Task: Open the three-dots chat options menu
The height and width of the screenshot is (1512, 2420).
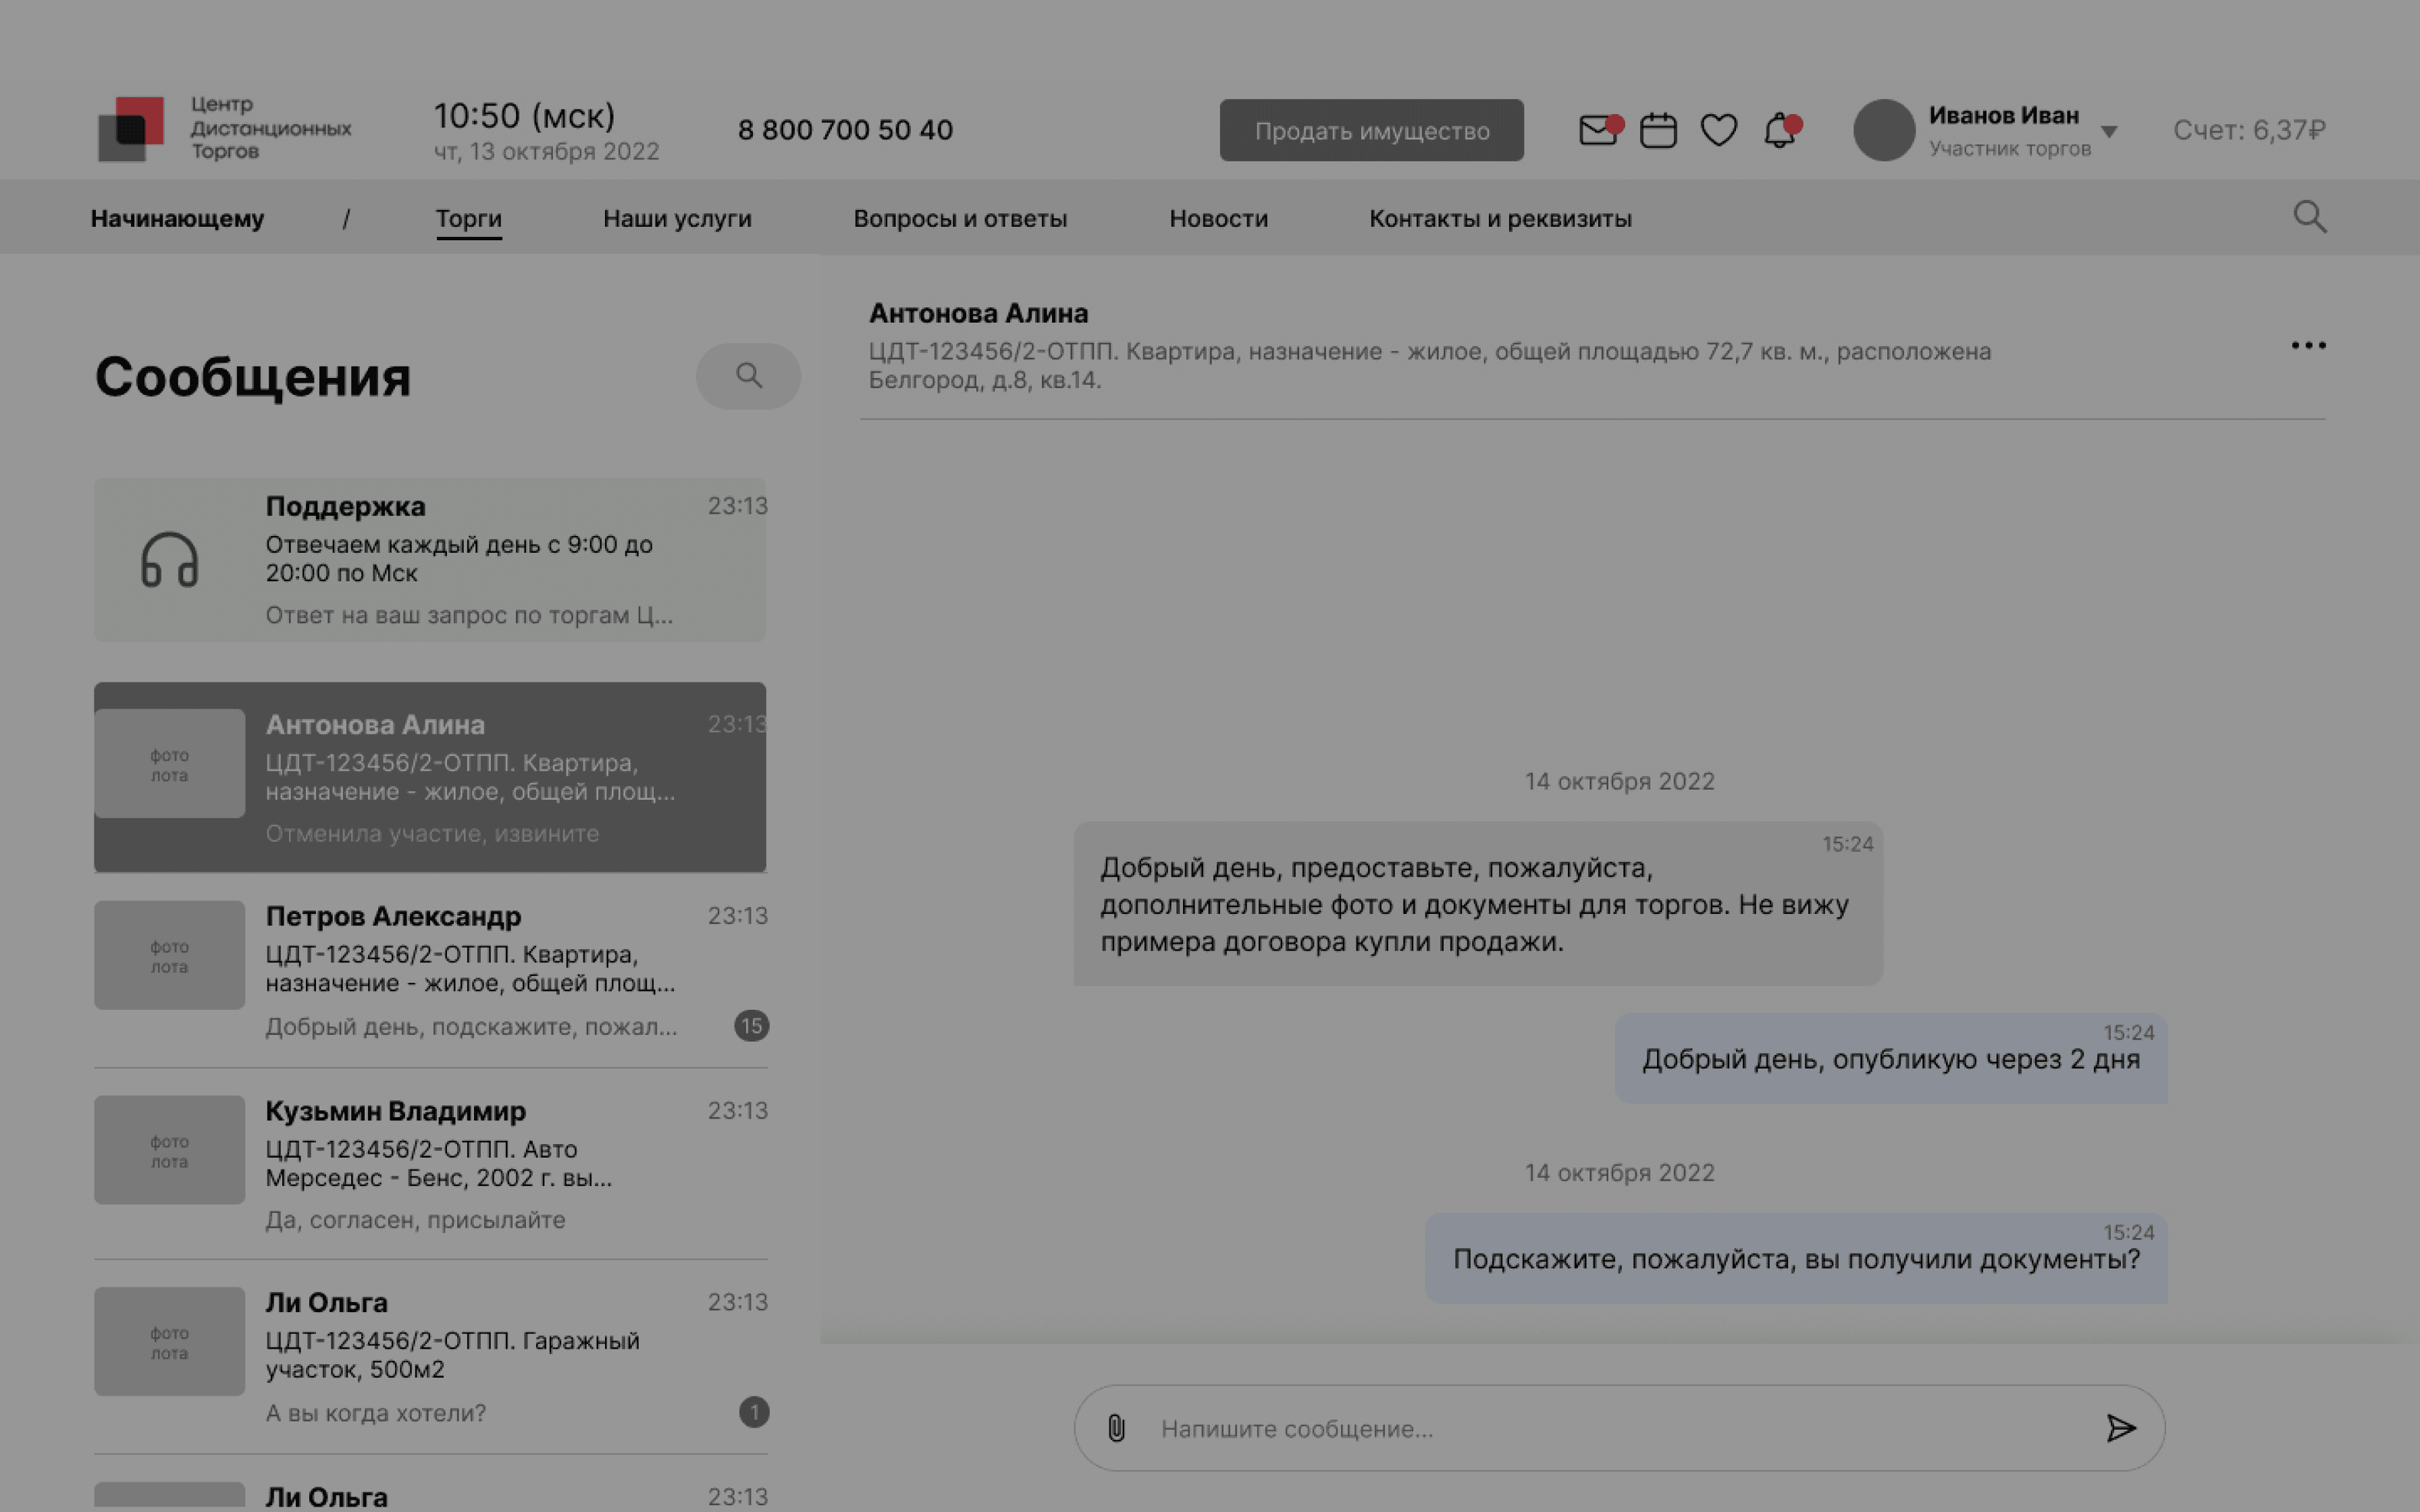Action: (x=2308, y=345)
